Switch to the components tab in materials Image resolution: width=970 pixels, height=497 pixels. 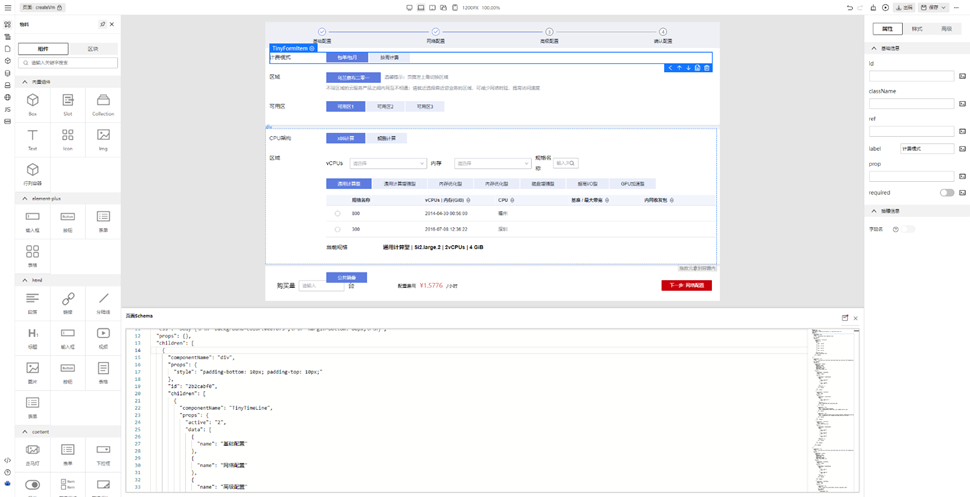pos(43,49)
